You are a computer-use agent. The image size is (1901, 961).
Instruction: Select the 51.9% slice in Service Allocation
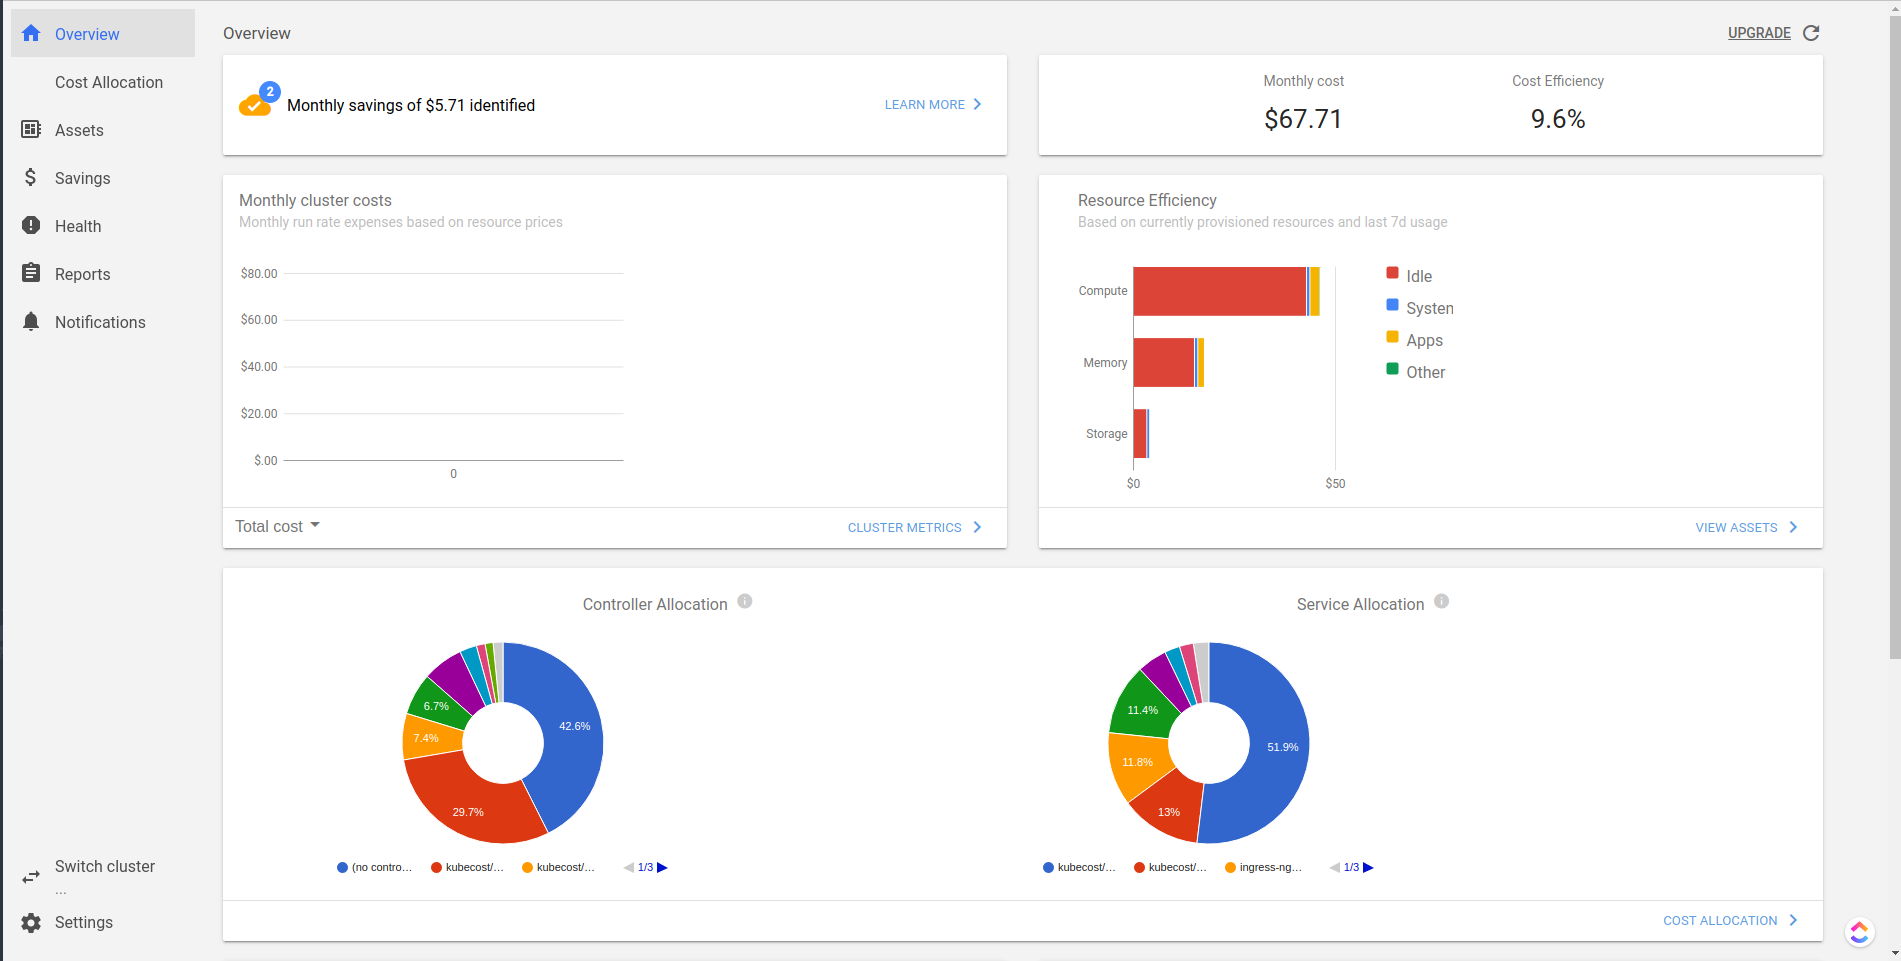click(x=1283, y=746)
